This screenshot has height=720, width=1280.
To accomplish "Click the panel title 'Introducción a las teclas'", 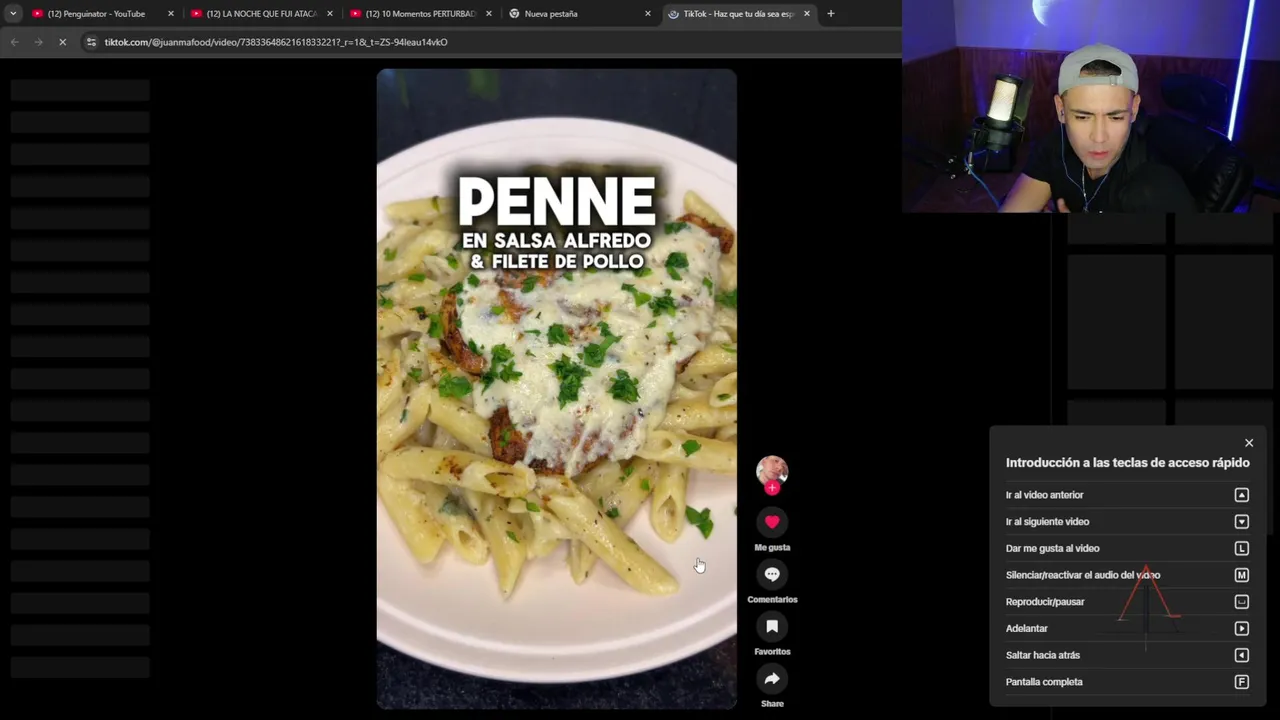I will click(1127, 463).
